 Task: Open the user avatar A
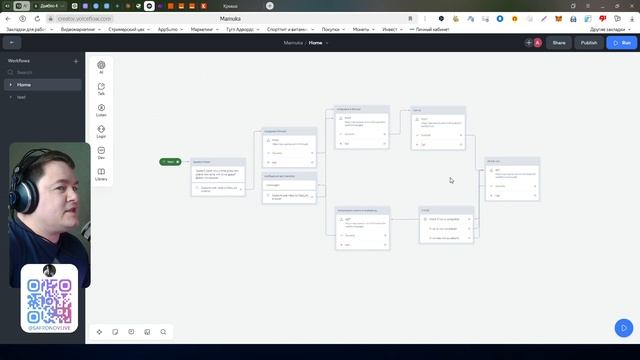click(538, 42)
